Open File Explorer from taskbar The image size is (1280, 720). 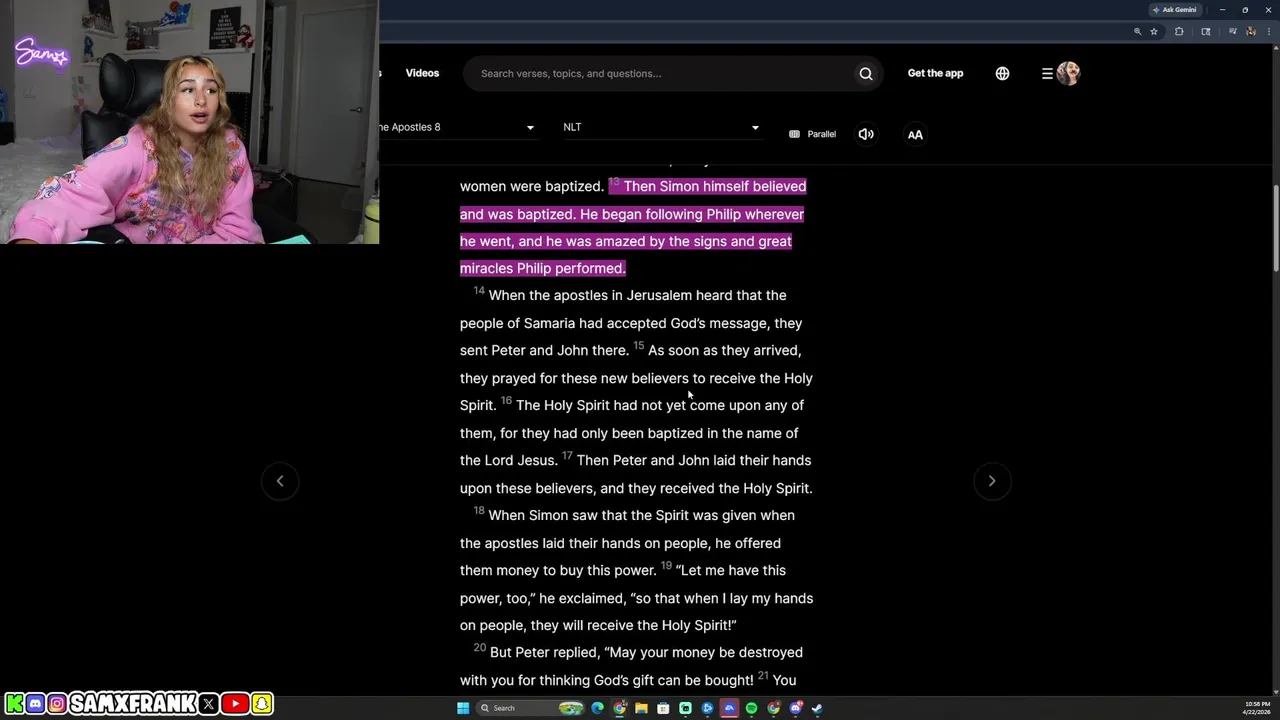pyautogui.click(x=641, y=708)
